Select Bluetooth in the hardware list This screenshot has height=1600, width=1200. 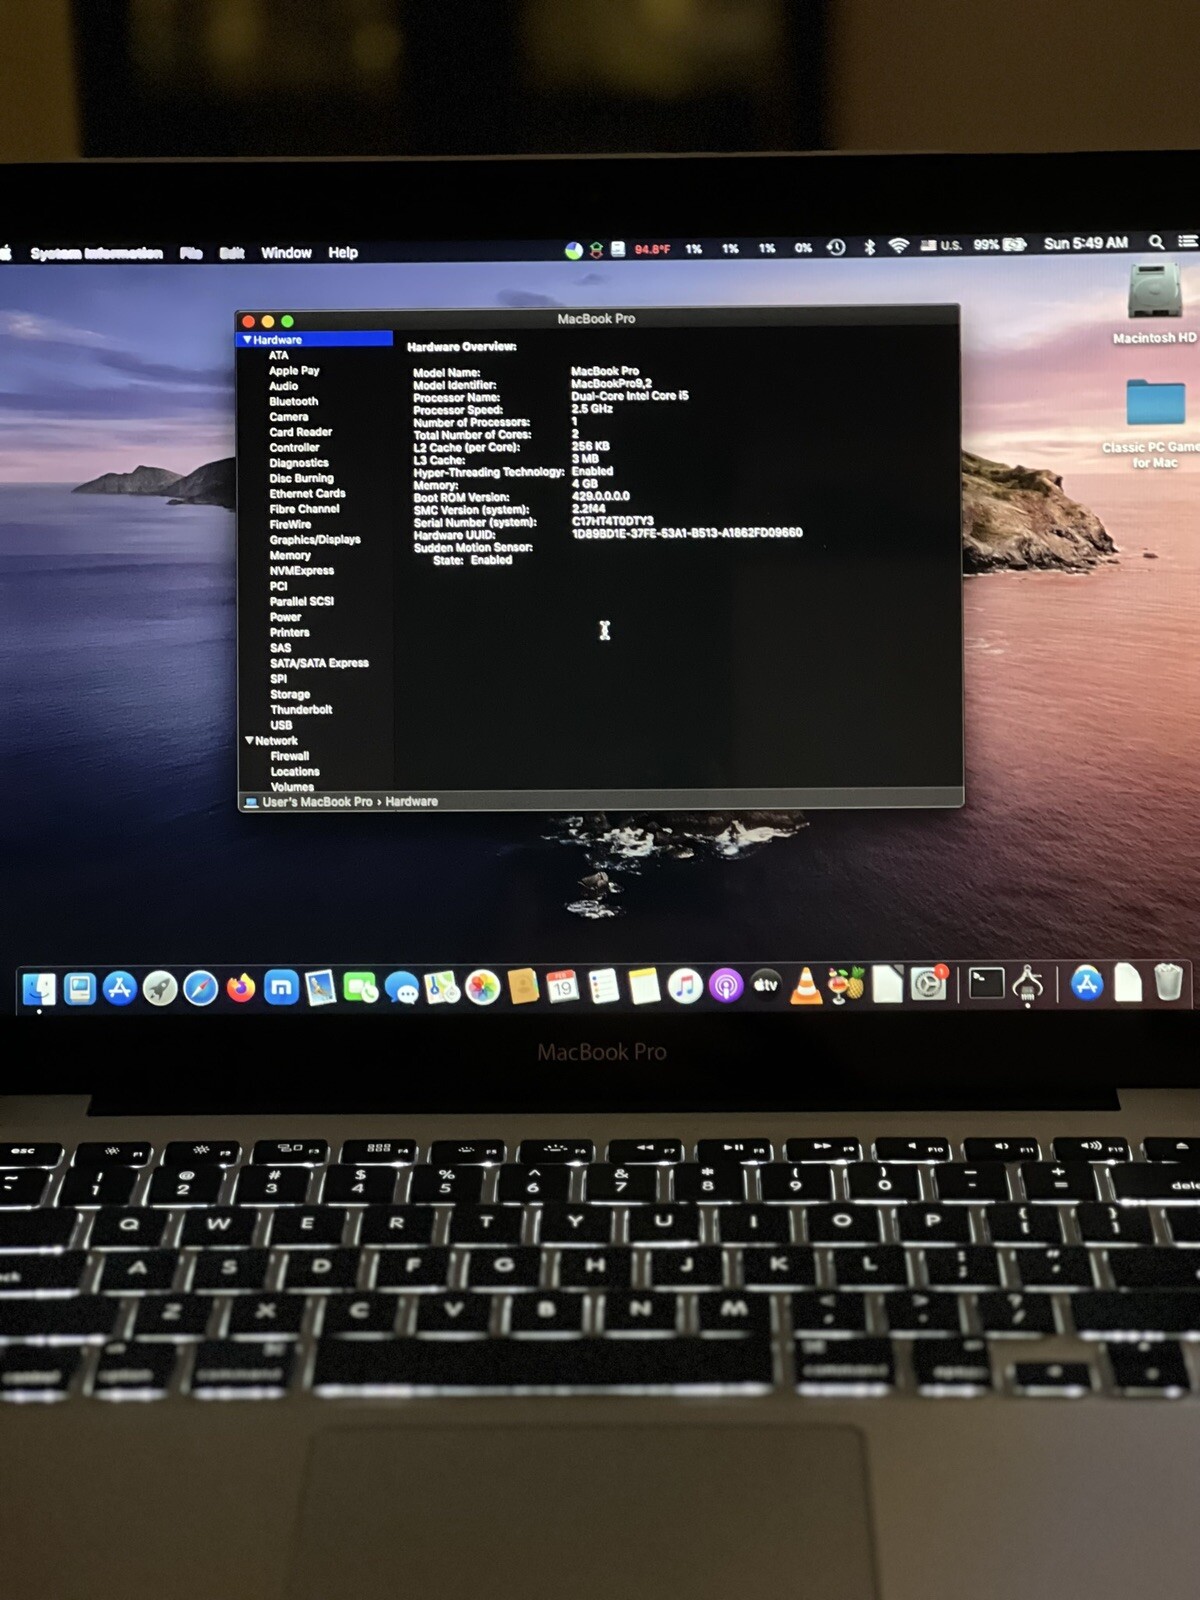pos(293,401)
